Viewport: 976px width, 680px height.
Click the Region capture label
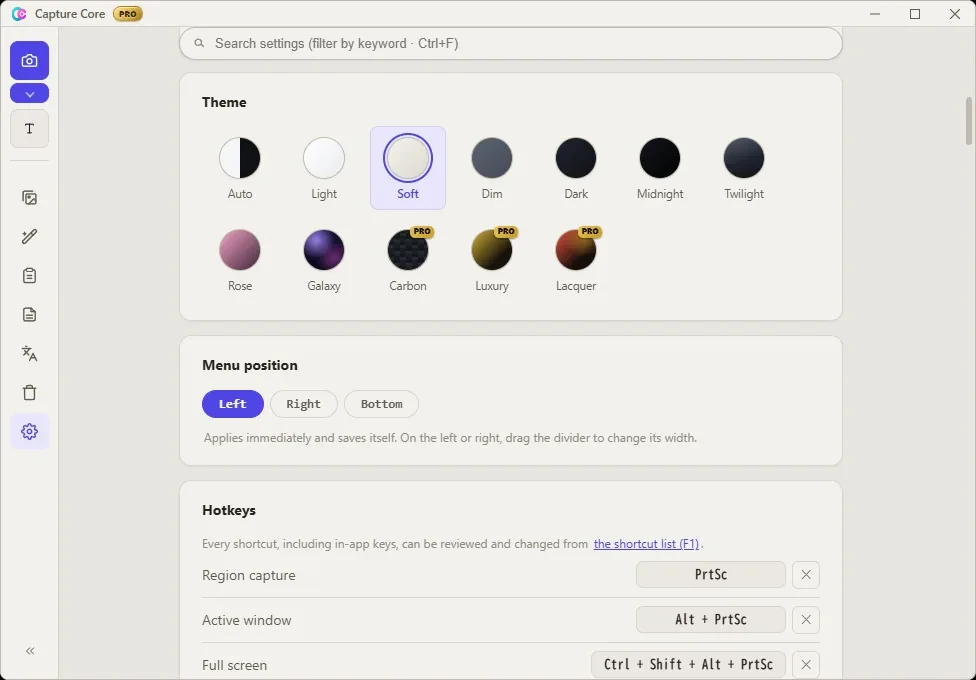pyautogui.click(x=249, y=575)
